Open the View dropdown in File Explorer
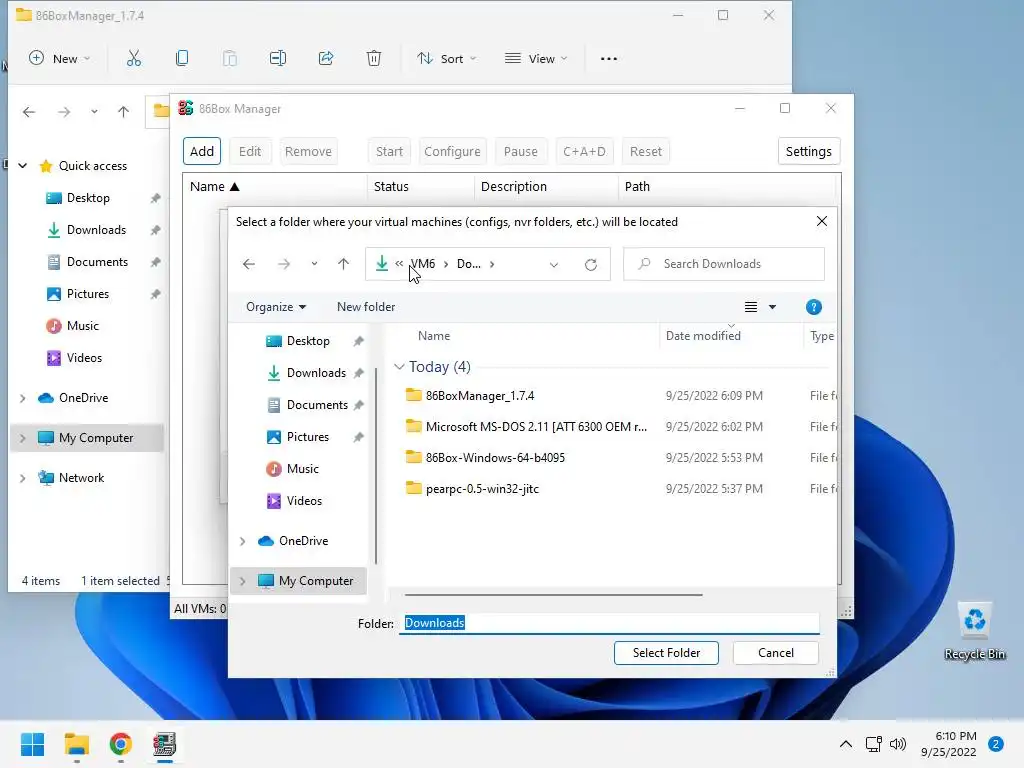The width and height of the screenshot is (1024, 768). coord(536,59)
